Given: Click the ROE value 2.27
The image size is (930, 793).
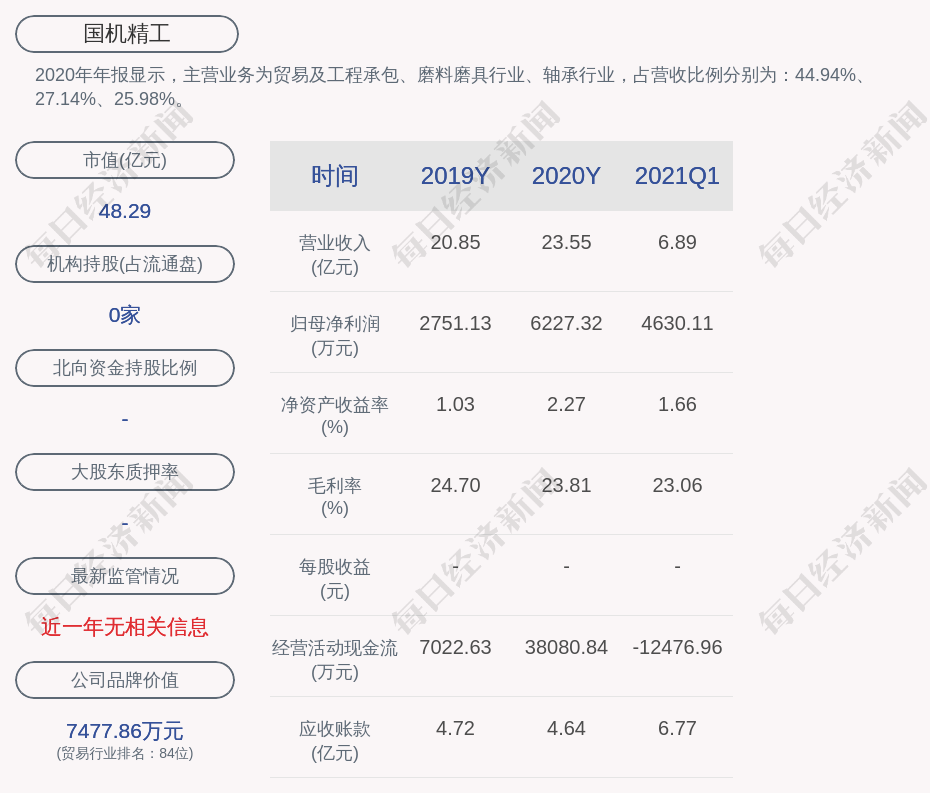Looking at the screenshot, I should tap(566, 405).
